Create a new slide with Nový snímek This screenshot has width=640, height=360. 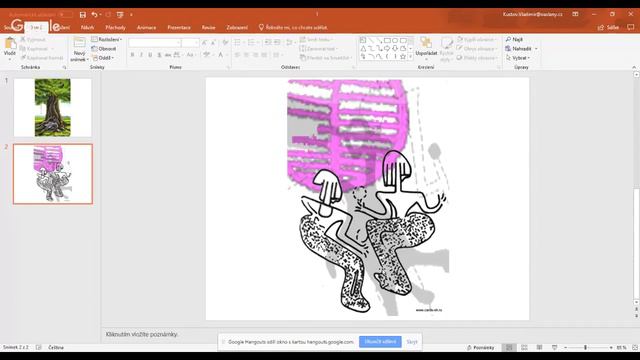79,49
